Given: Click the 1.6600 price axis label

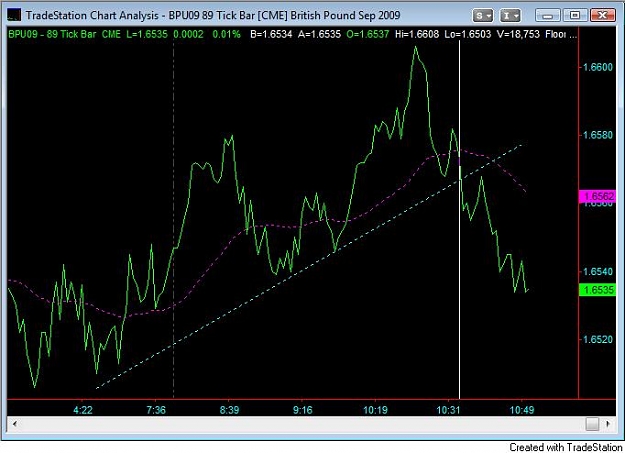Looking at the screenshot, I should pos(597,67).
